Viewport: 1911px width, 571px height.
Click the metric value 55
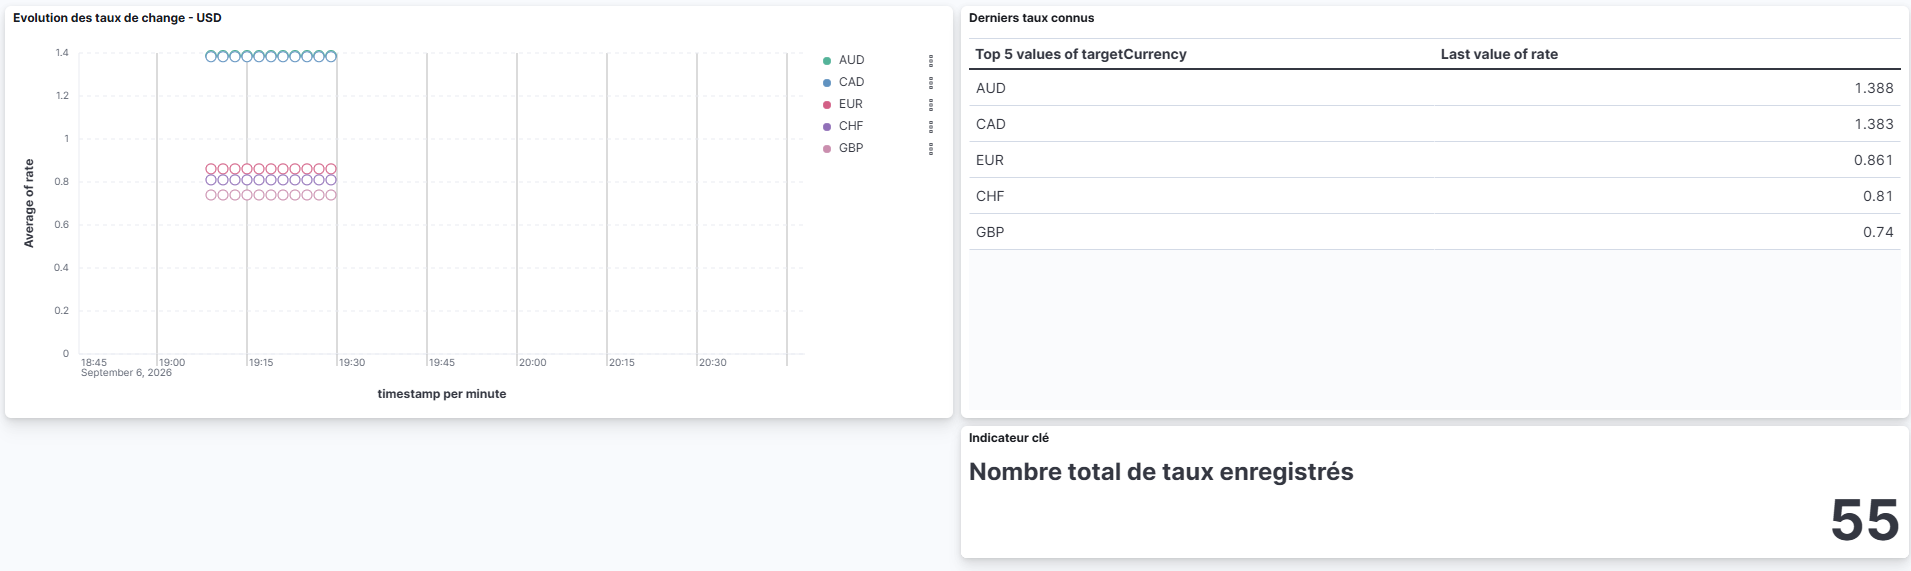1864,520
